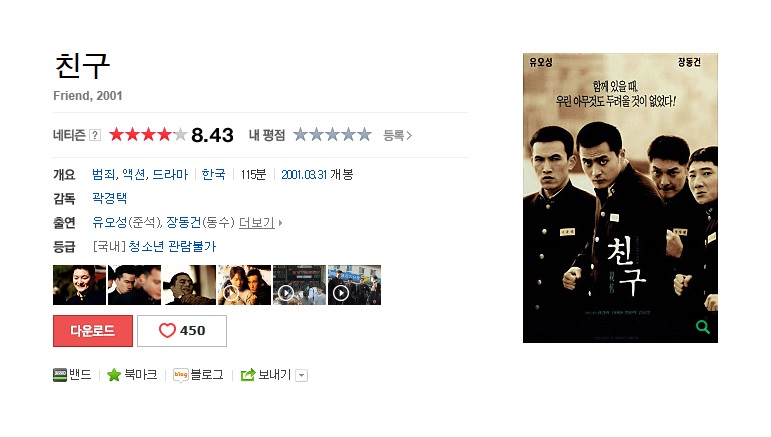This screenshot has width=771, height=437.
Task: Toggle the heart like button showing 450
Action: tap(182, 331)
